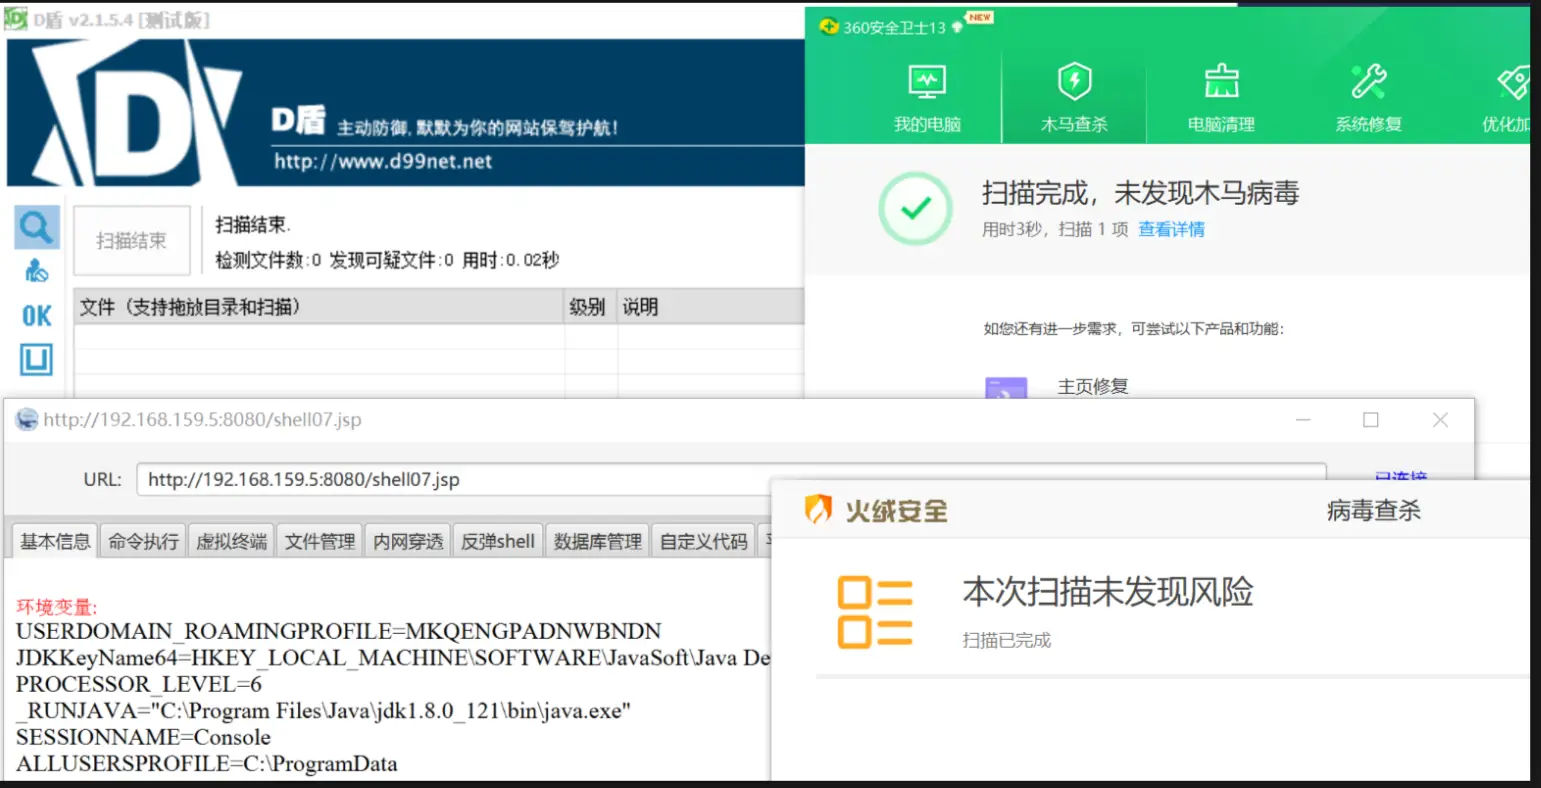Click the user/process icon below the magnifier
1541x788 pixels.
click(37, 271)
